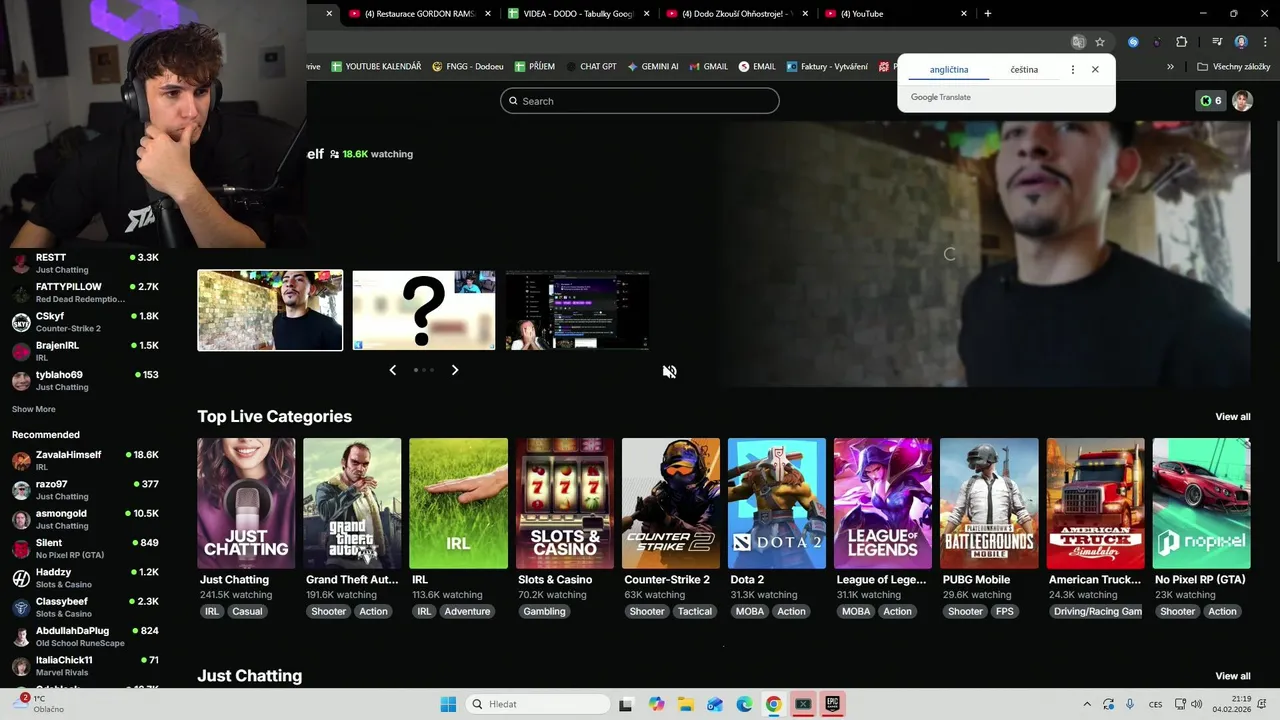Viewport: 1280px width, 720px height.
Task: Open a new browser tab with plus
Action: click(988, 14)
